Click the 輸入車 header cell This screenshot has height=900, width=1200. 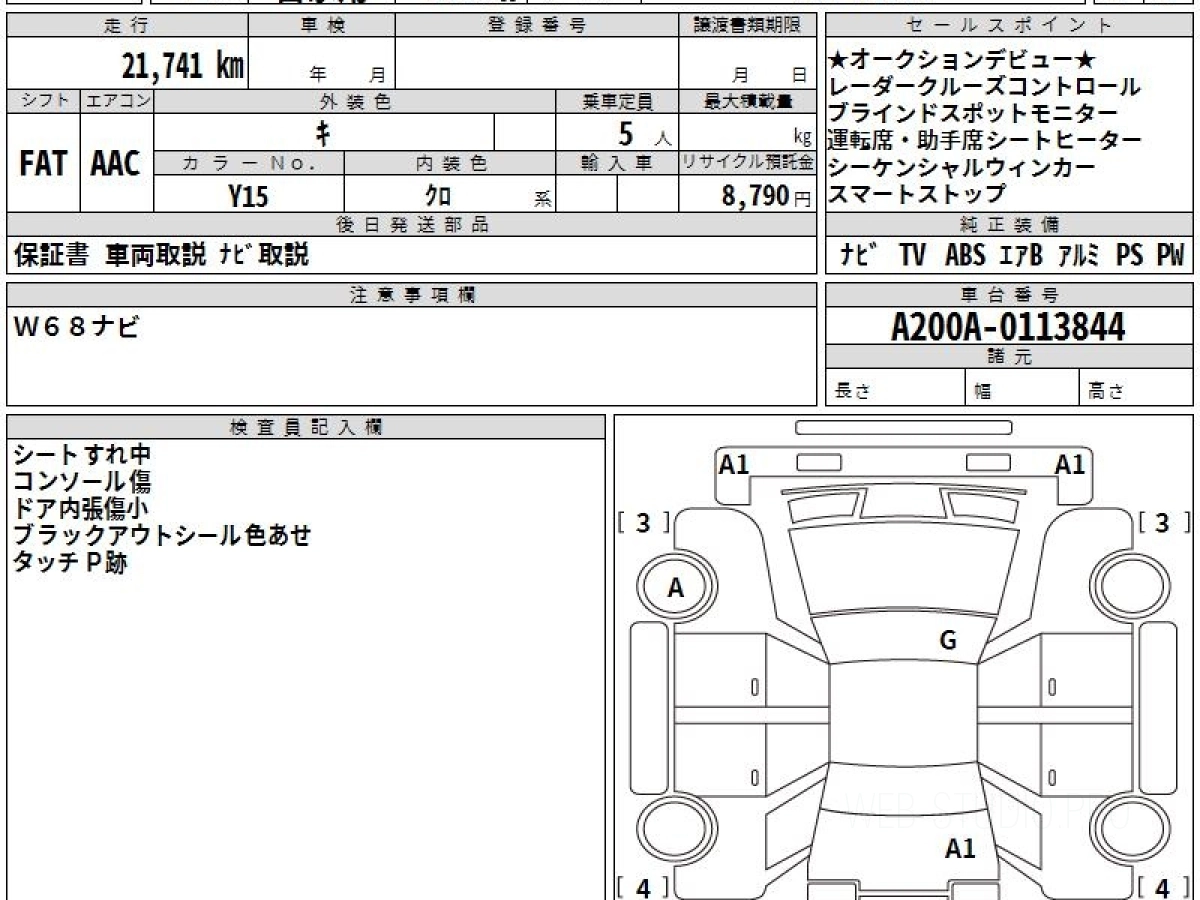coord(617,163)
